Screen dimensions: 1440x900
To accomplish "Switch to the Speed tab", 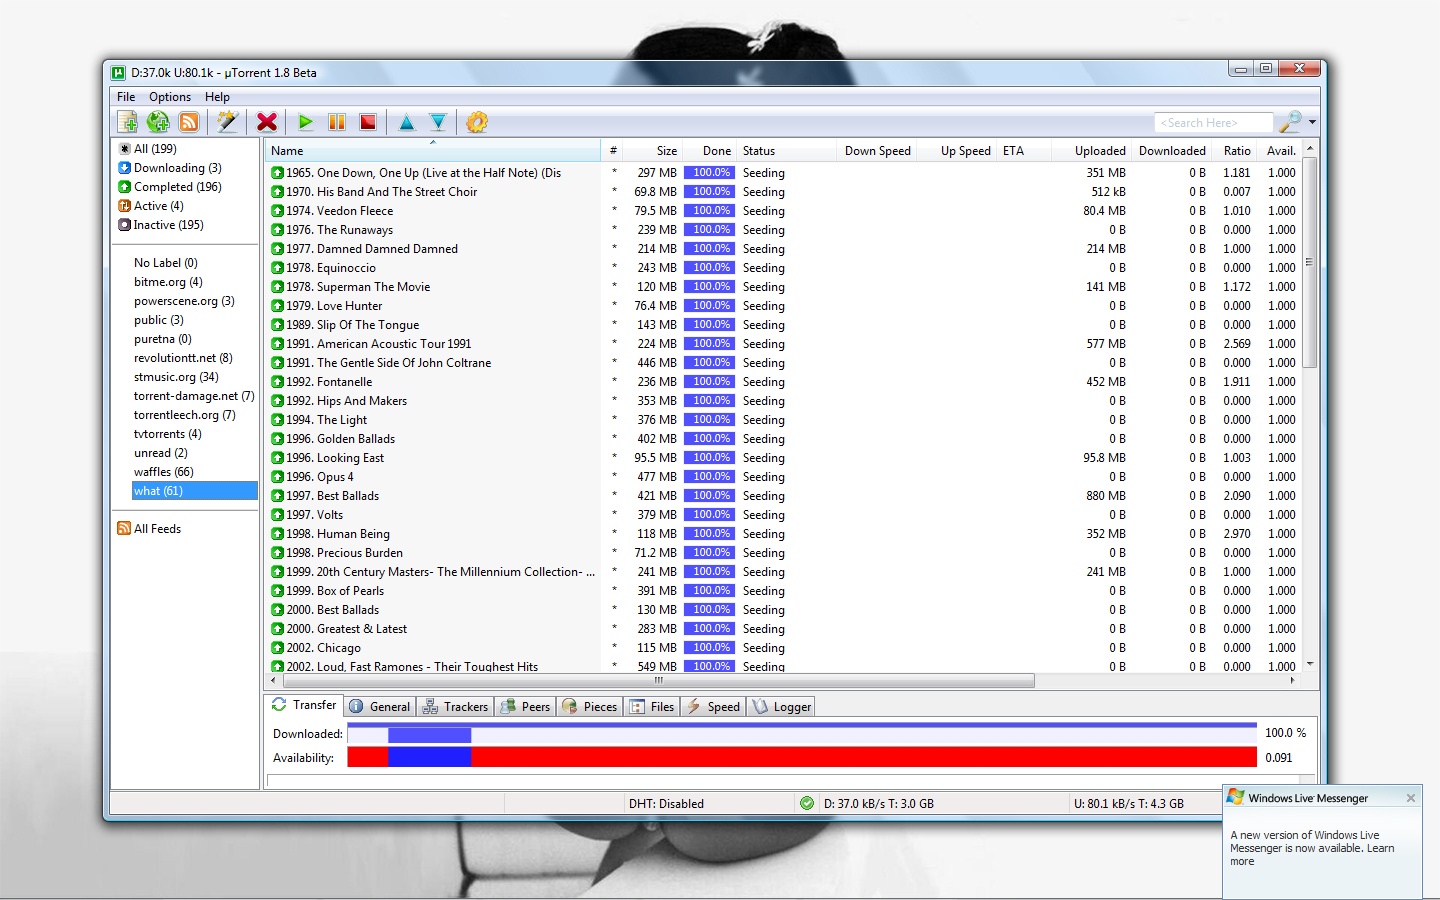I will coord(713,707).
